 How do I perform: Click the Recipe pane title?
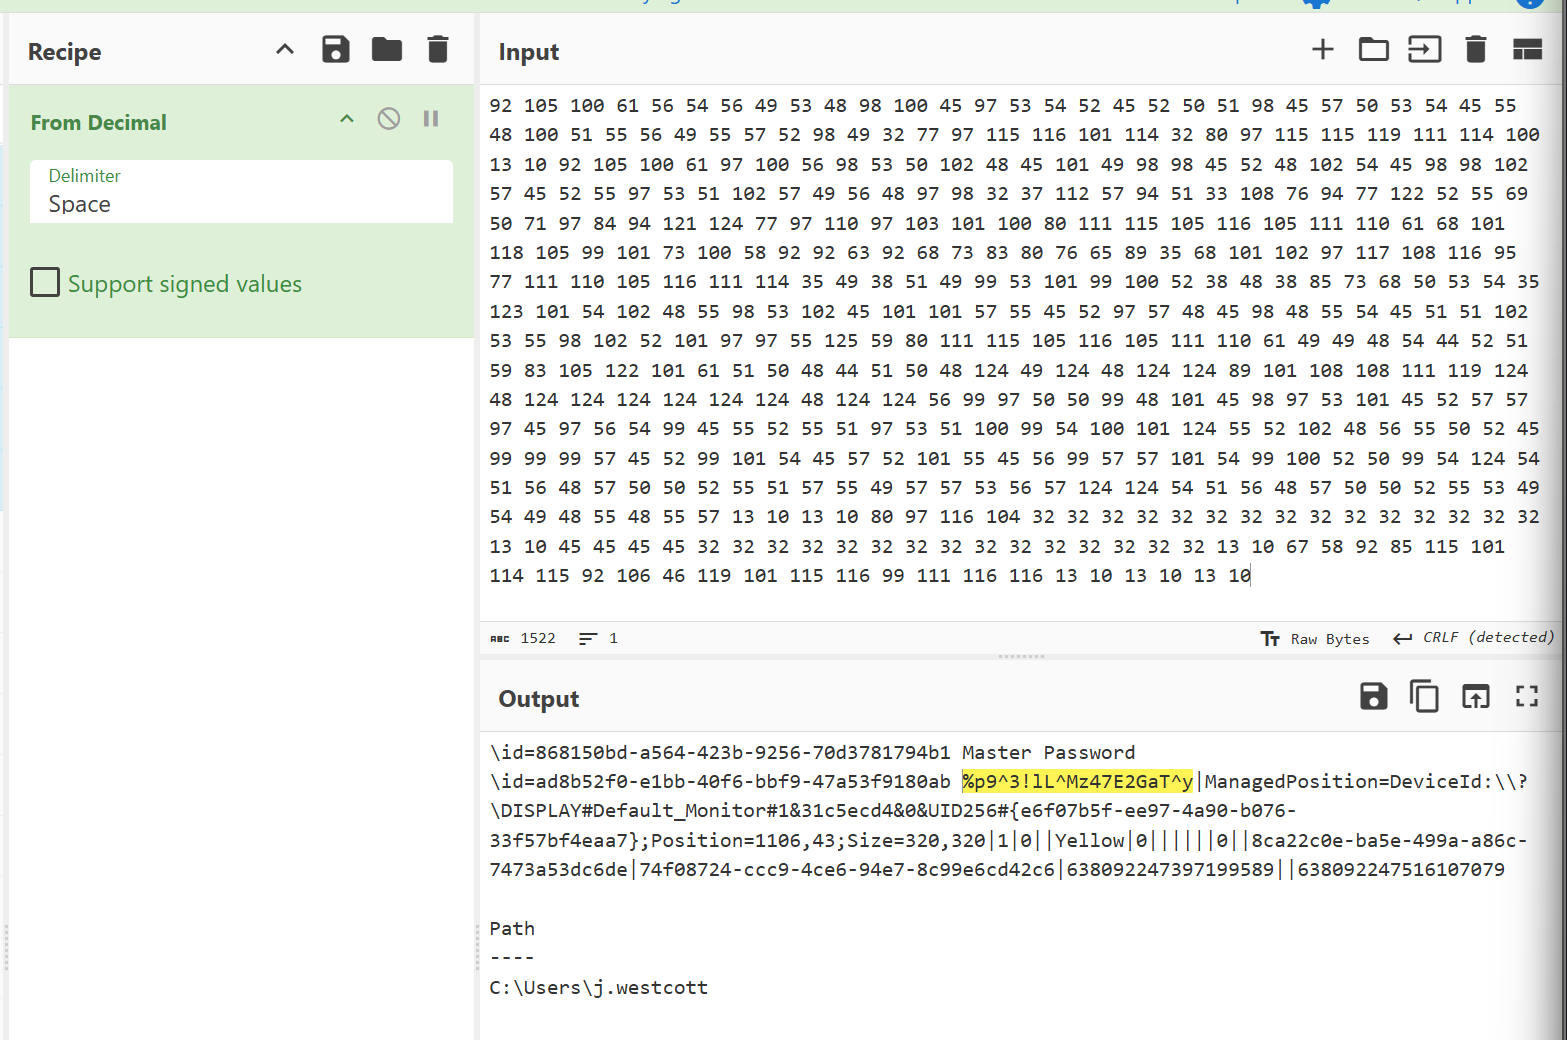click(x=65, y=52)
